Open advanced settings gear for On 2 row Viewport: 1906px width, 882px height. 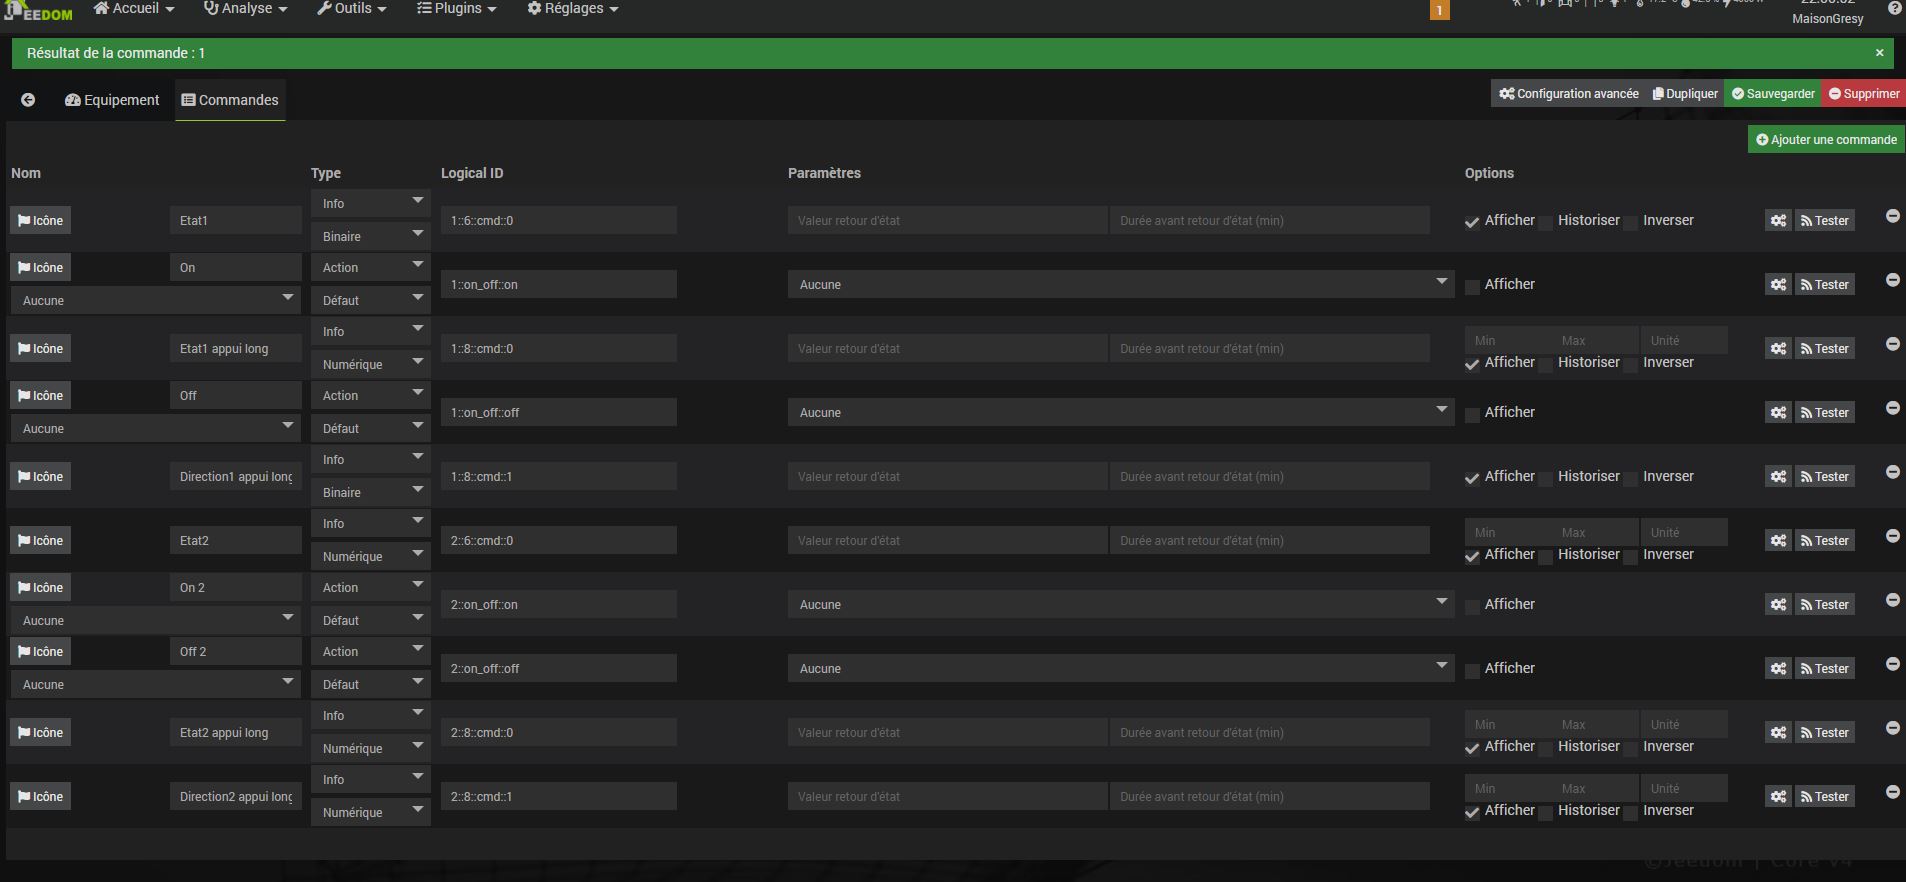1778,605
